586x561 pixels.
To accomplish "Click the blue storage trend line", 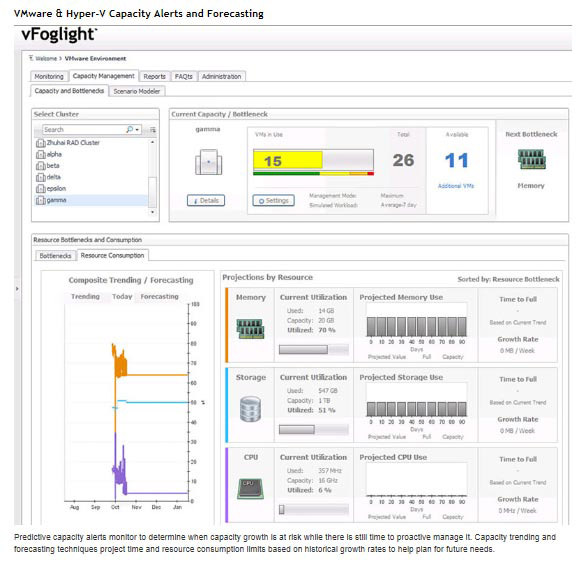I will pyautogui.click(x=157, y=402).
